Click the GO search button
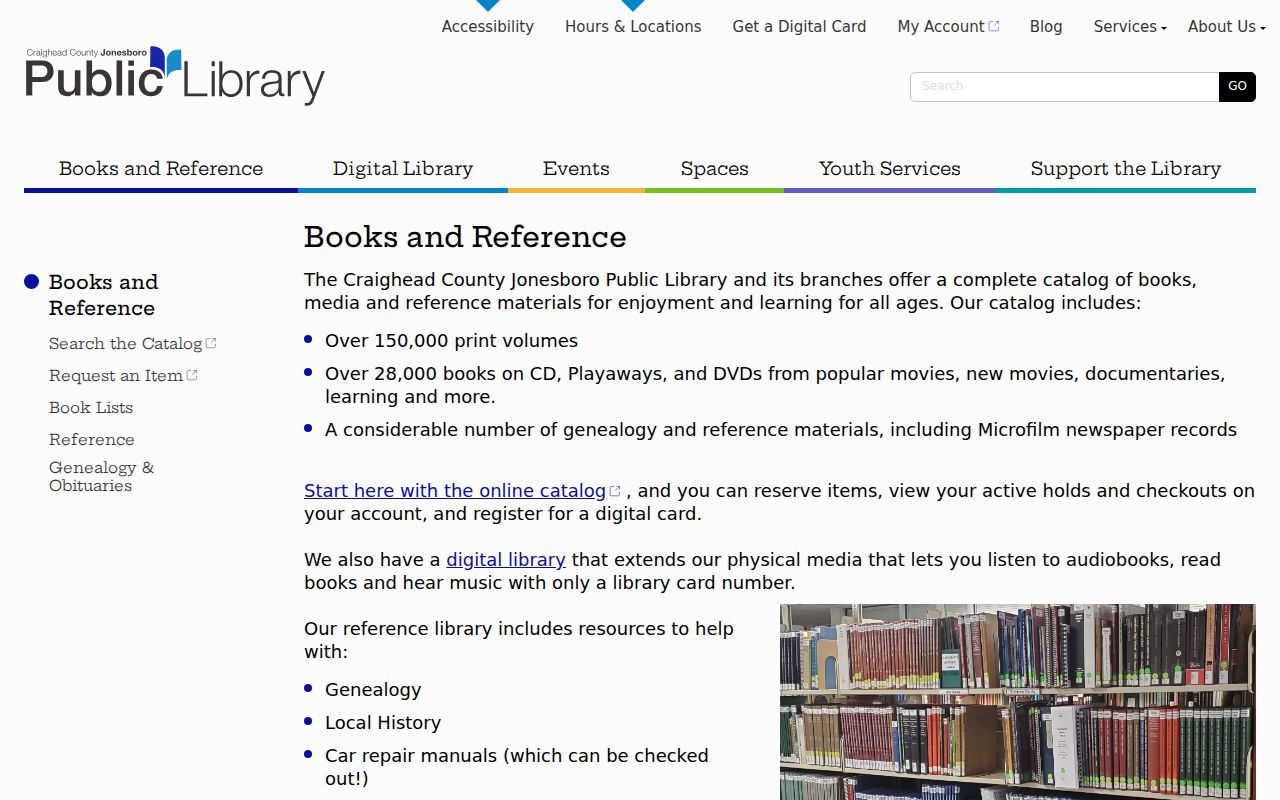1280x800 pixels. pos(1237,86)
